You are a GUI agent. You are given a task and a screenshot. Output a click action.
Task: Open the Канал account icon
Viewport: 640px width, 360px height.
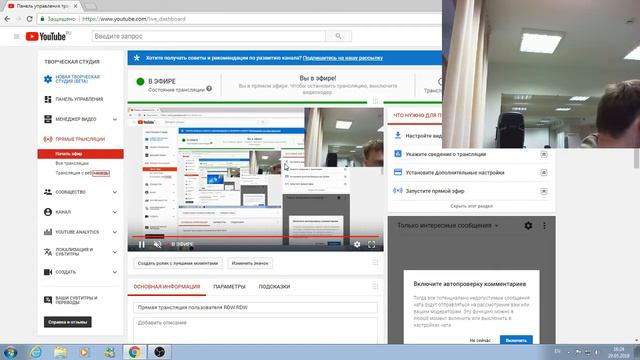click(x=48, y=212)
